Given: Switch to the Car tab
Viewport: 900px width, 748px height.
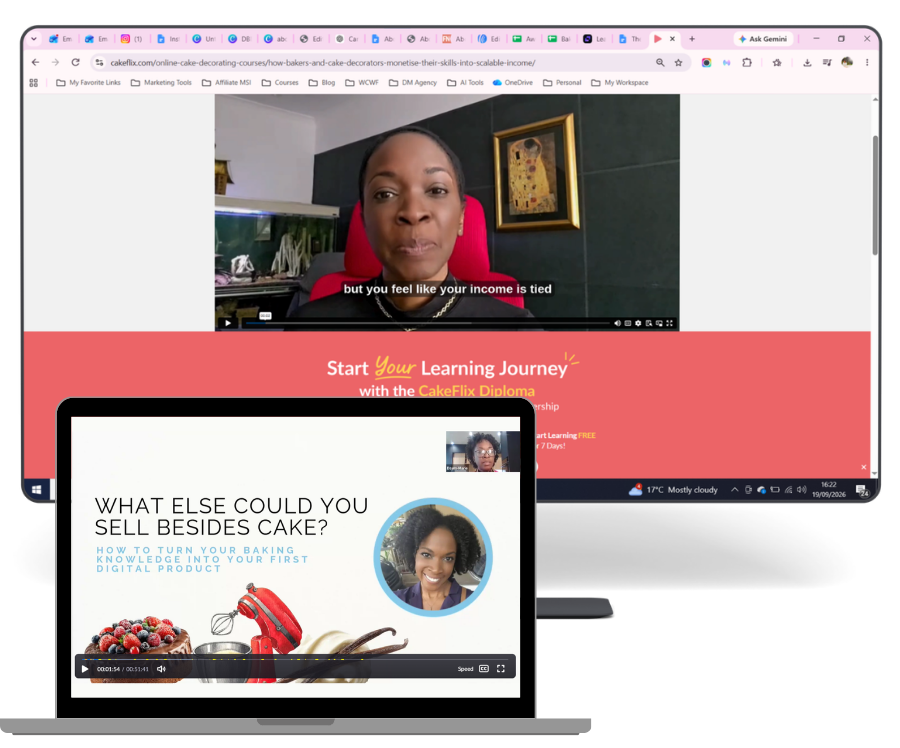Looking at the screenshot, I should coord(347,39).
